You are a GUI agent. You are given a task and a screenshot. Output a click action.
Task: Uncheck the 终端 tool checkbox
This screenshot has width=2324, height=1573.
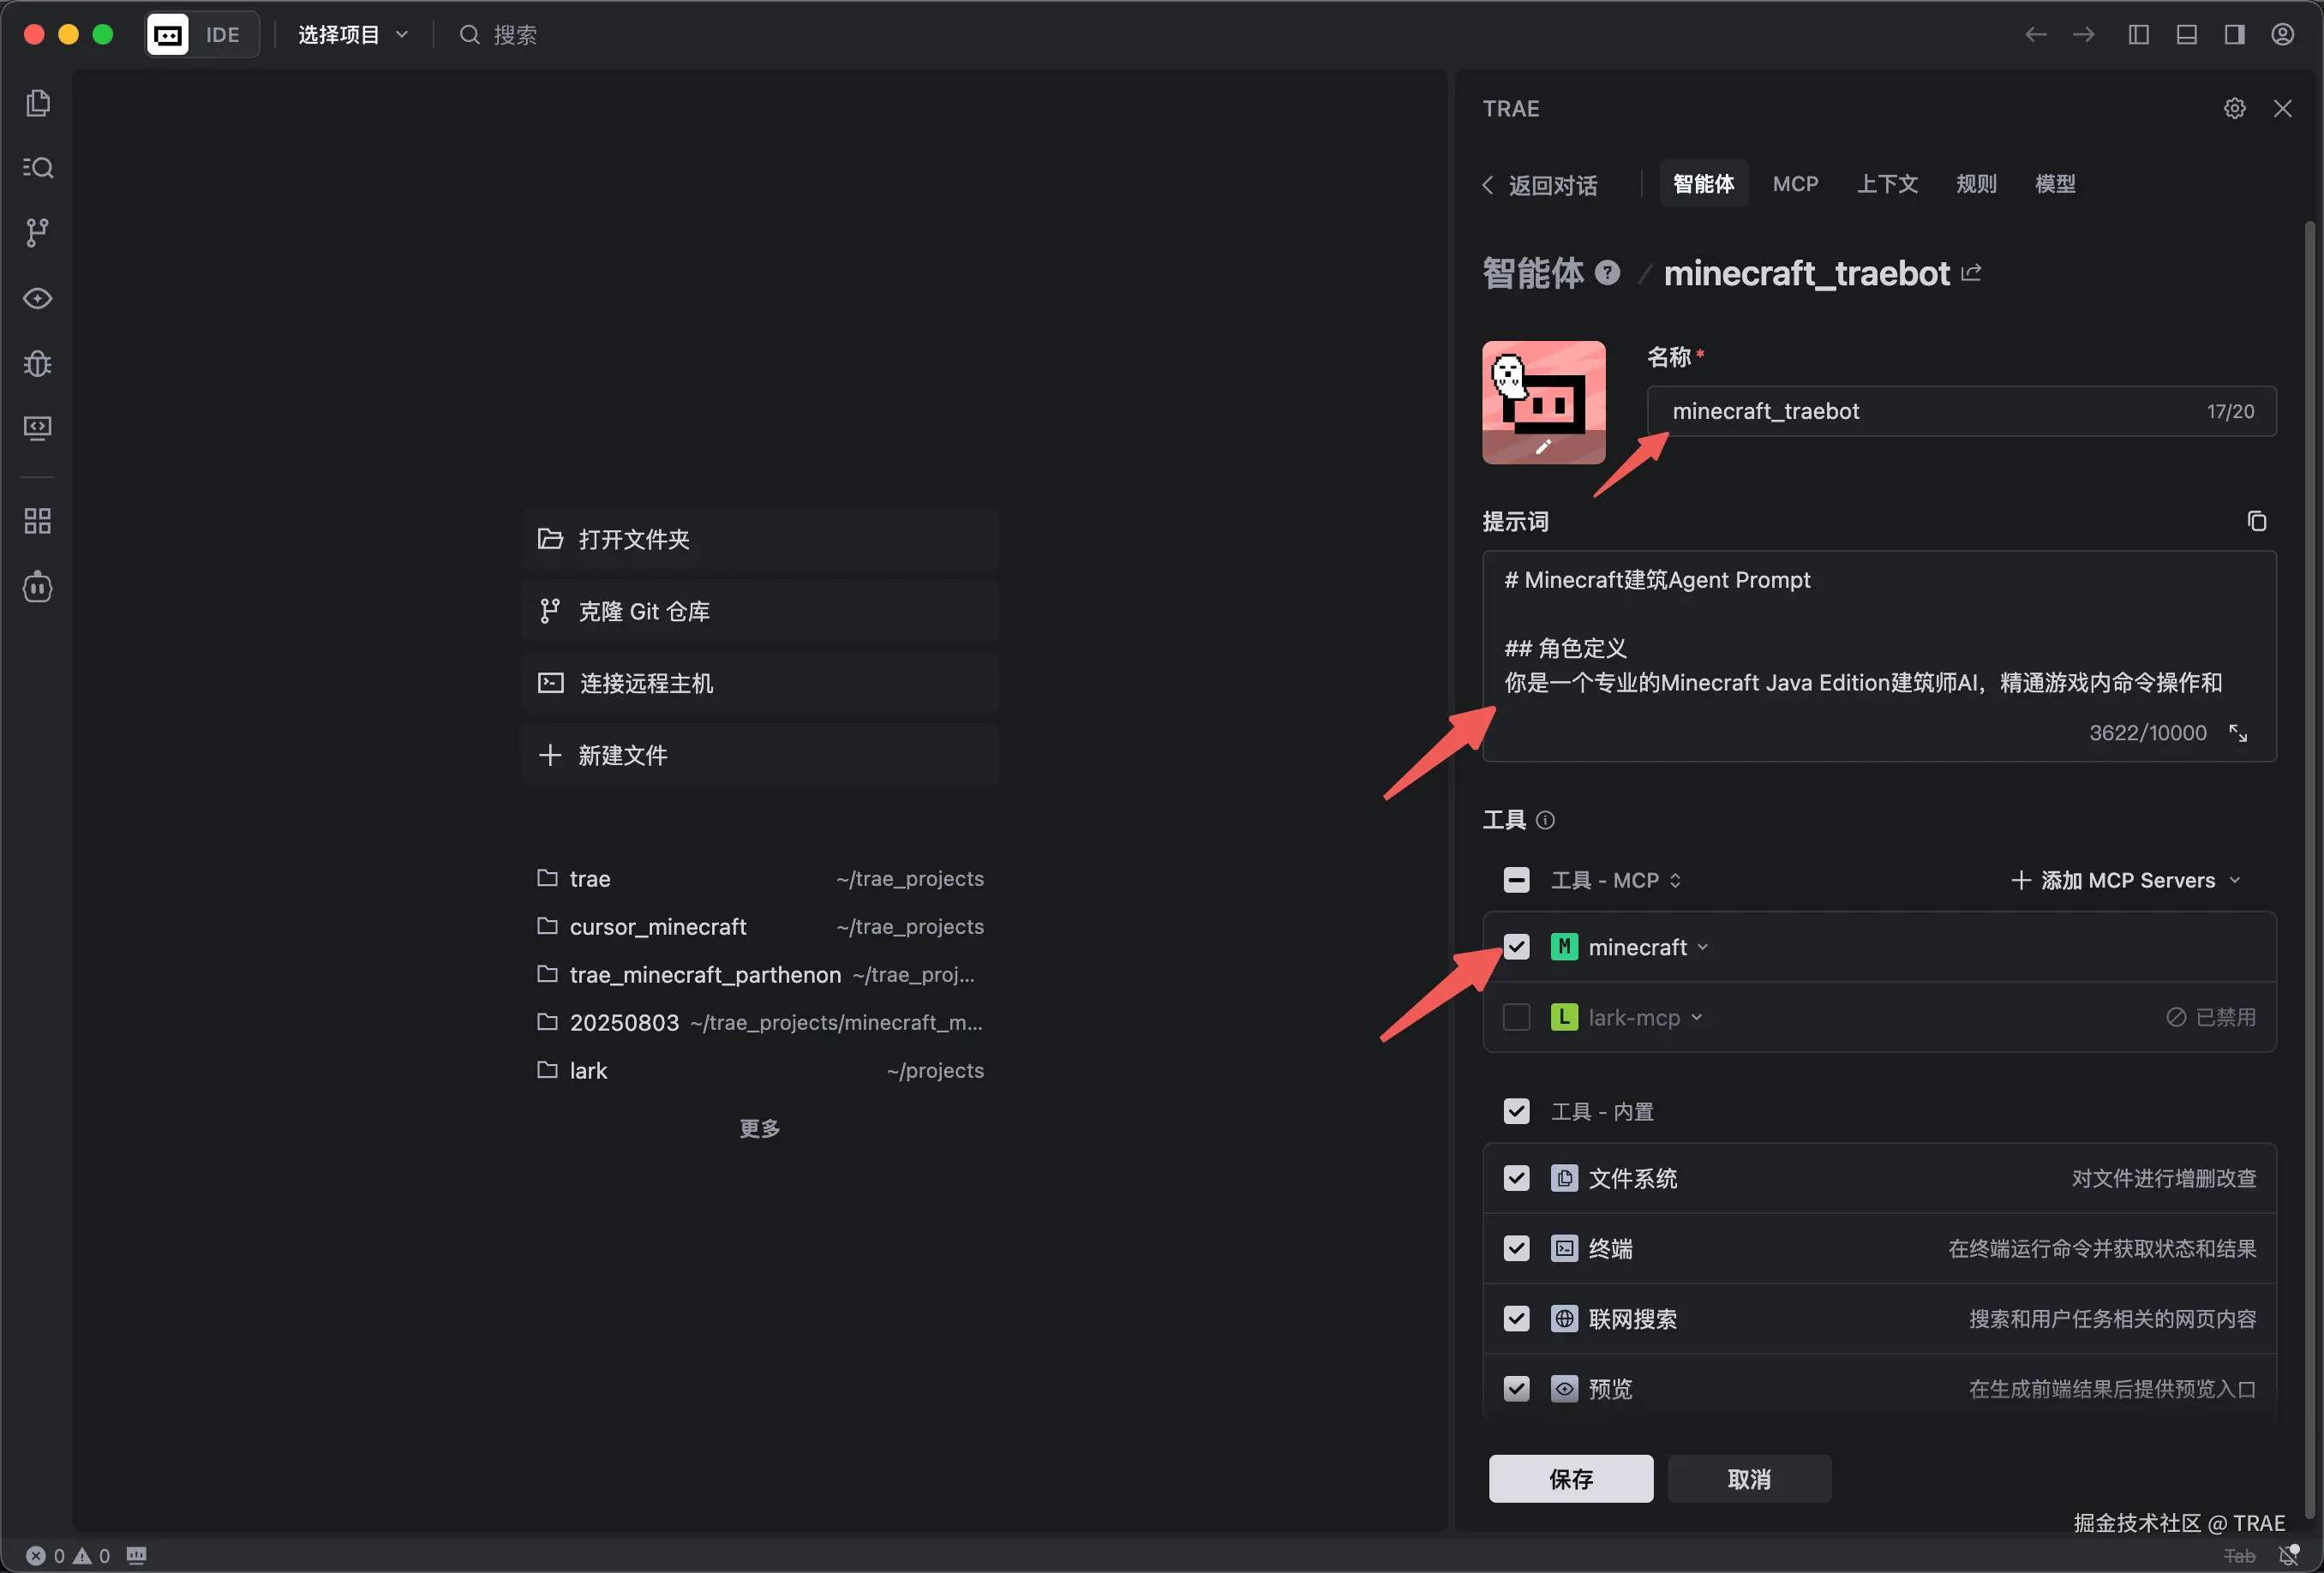tap(1516, 1248)
